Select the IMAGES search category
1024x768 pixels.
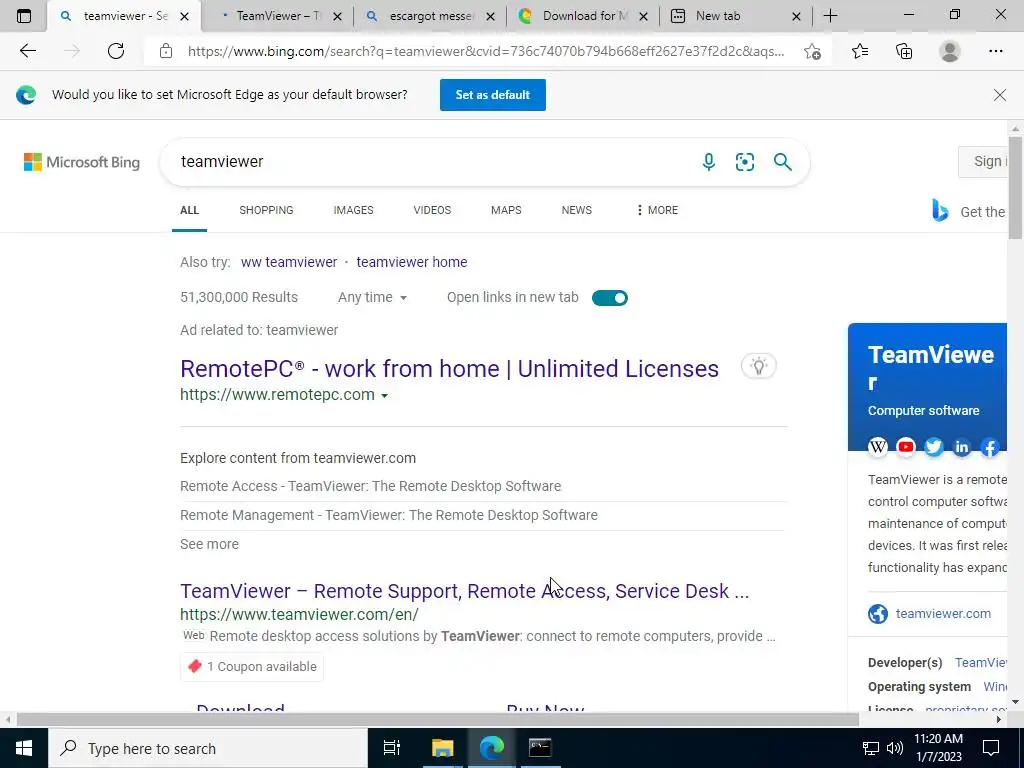coord(353,210)
